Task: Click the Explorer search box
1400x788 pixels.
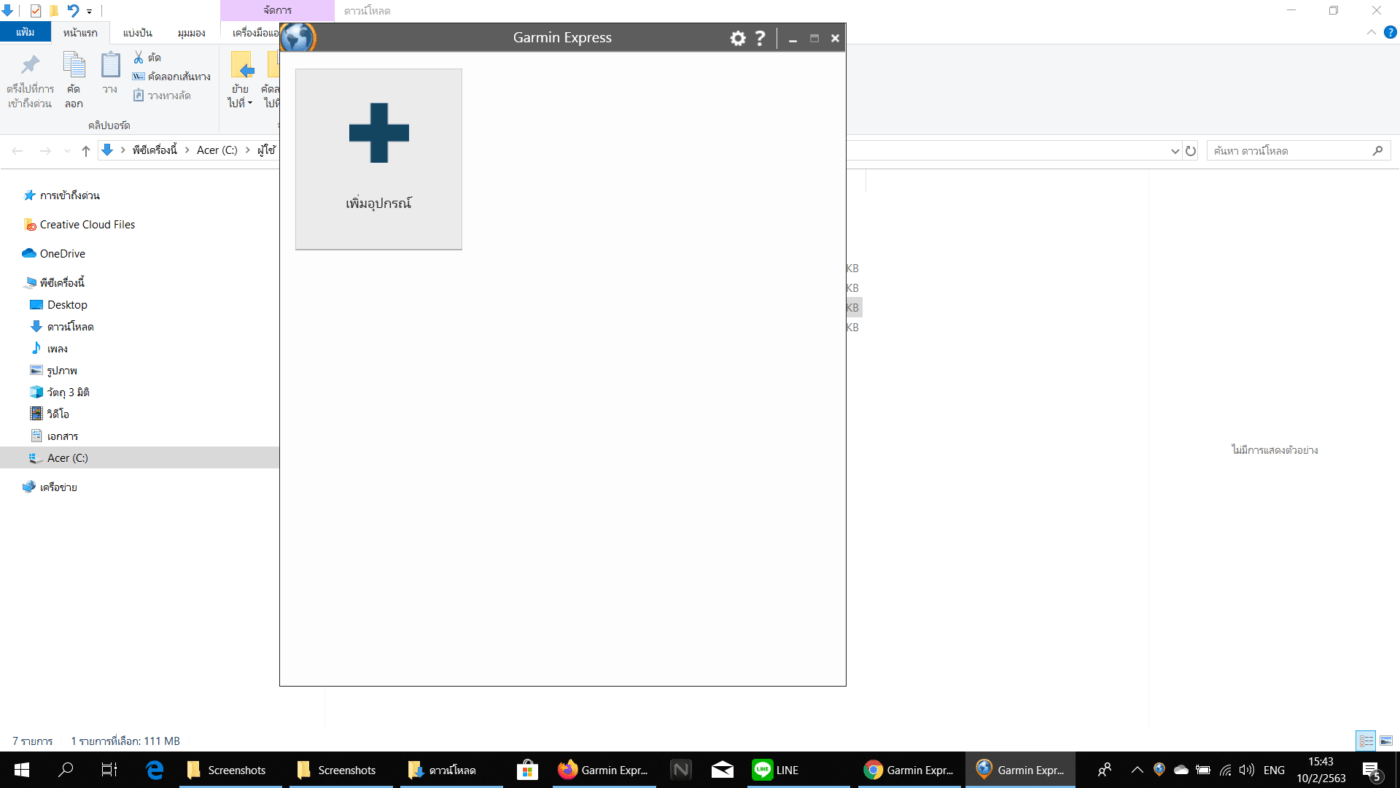Action: click(1298, 151)
